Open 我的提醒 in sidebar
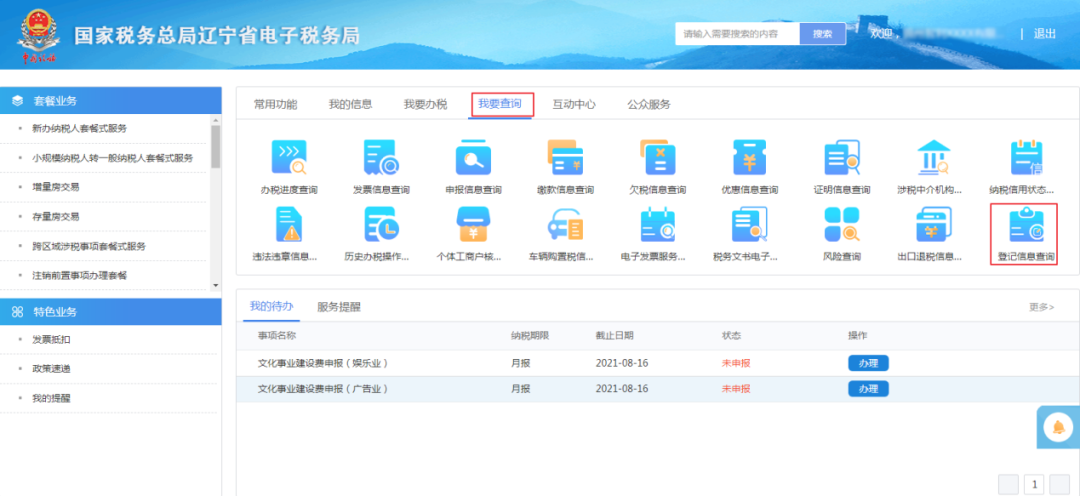The image size is (1080, 496). [x=51, y=399]
